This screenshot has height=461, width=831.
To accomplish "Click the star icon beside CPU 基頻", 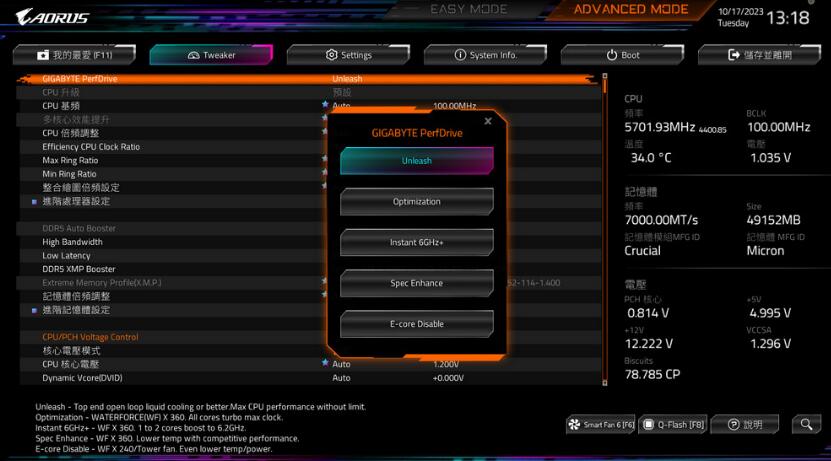I will [324, 105].
